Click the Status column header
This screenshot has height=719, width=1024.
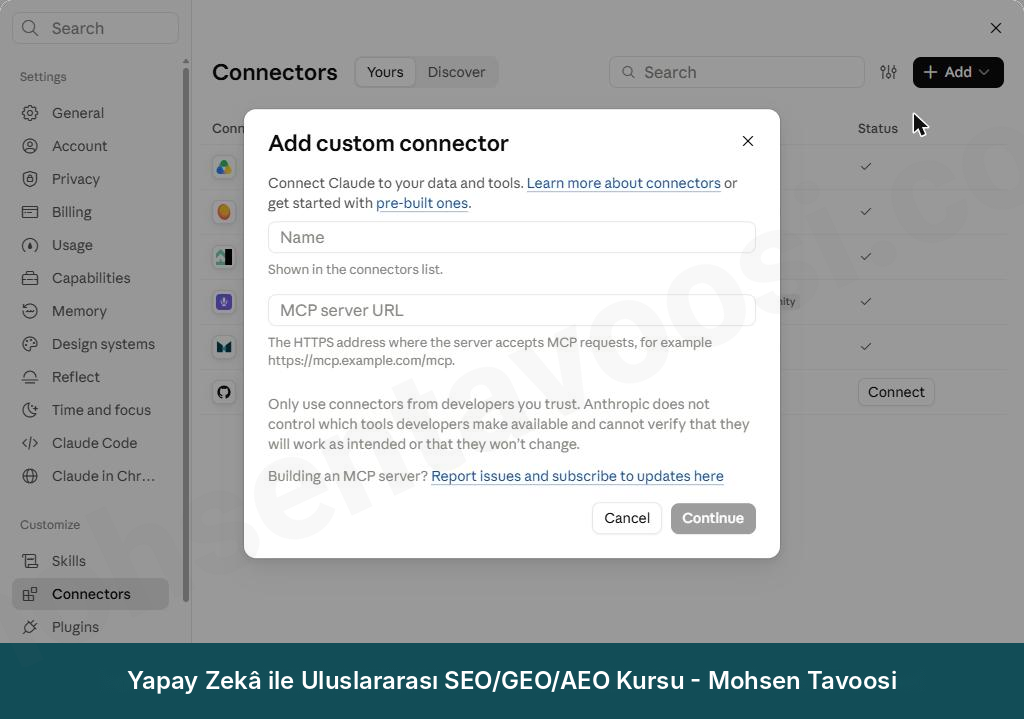(x=877, y=129)
